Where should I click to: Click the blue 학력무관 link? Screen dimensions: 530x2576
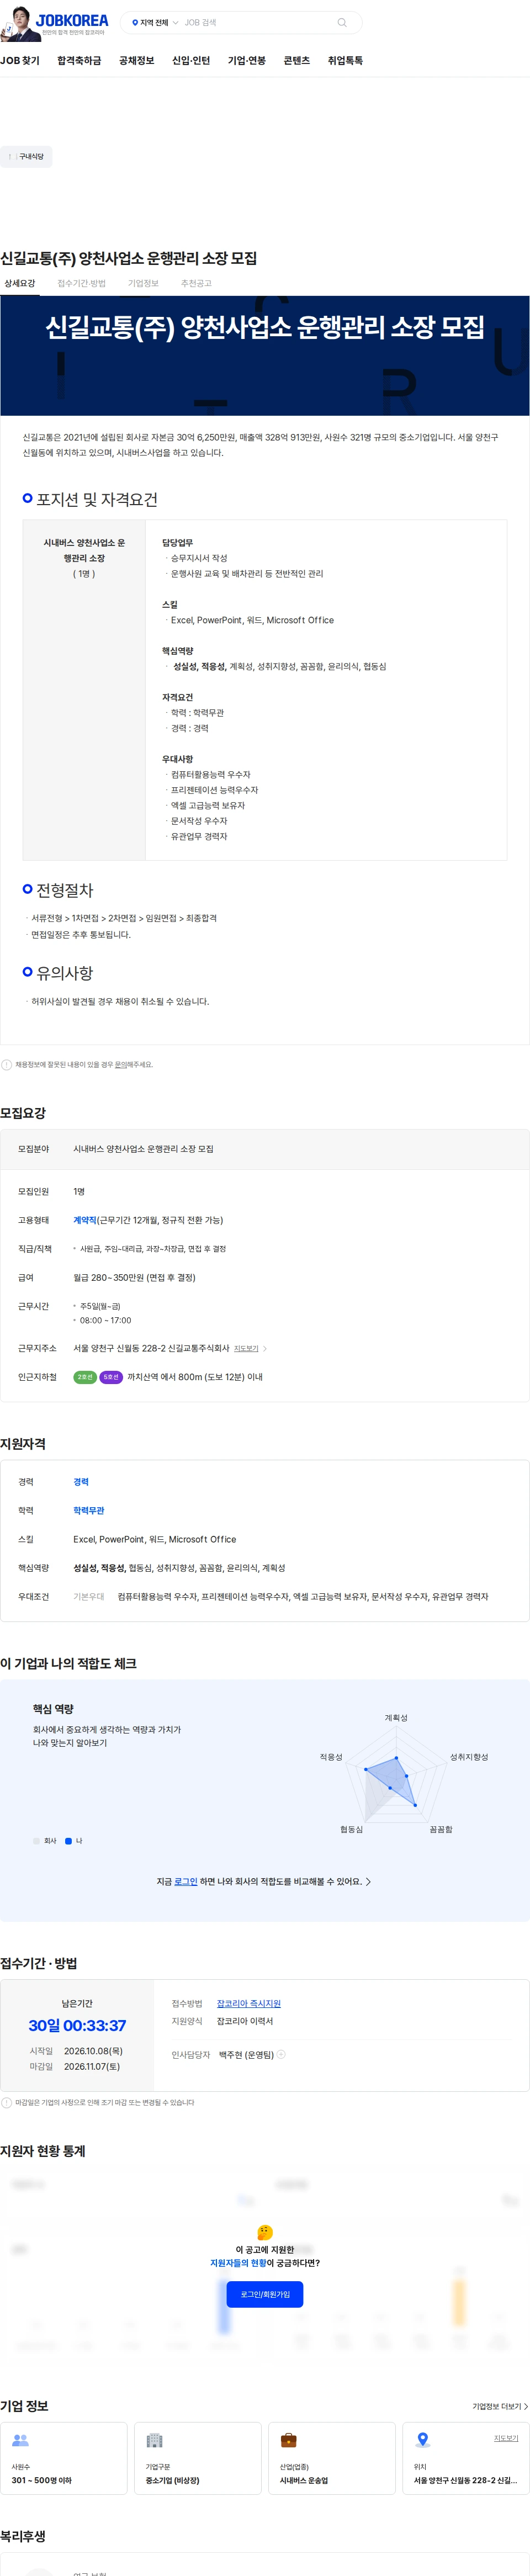pyautogui.click(x=88, y=1510)
